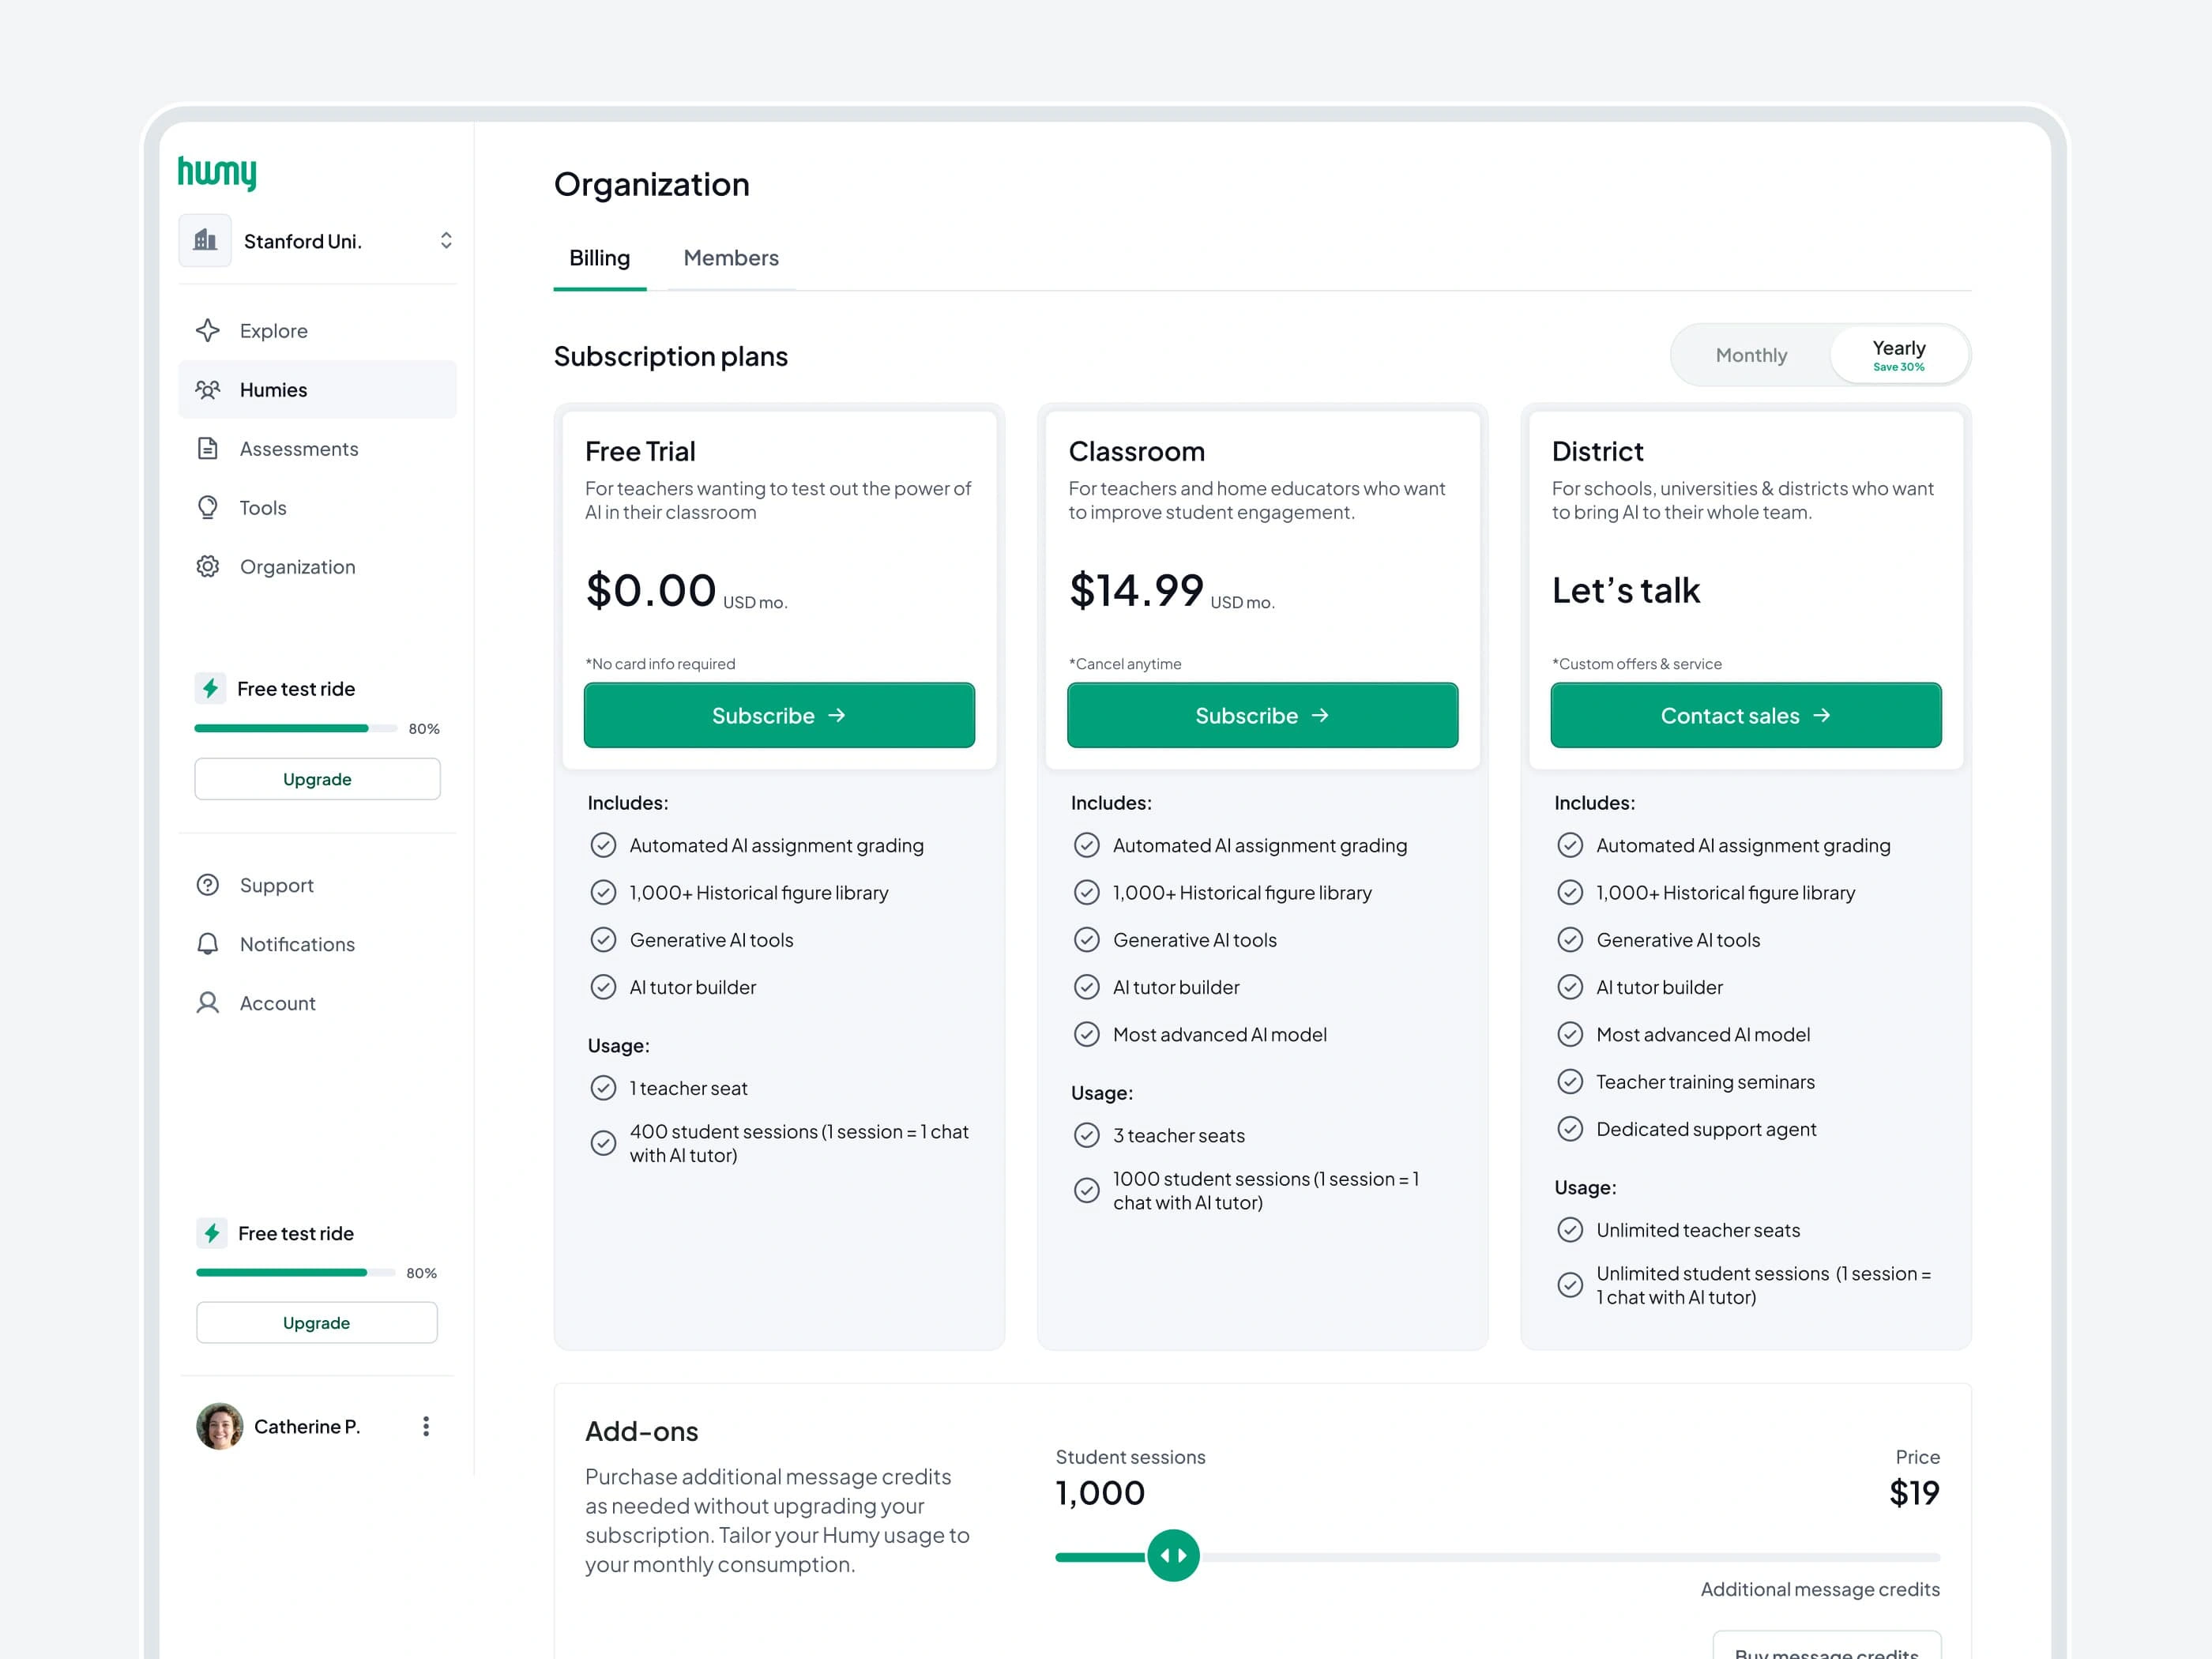Open Assessments via the document icon

(208, 449)
